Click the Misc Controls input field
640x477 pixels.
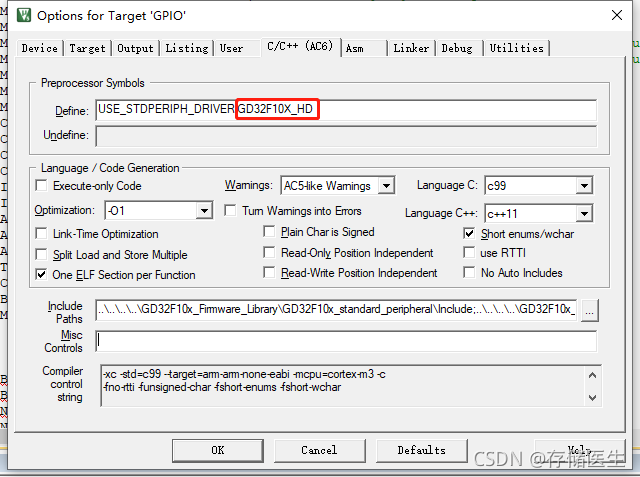click(346, 341)
